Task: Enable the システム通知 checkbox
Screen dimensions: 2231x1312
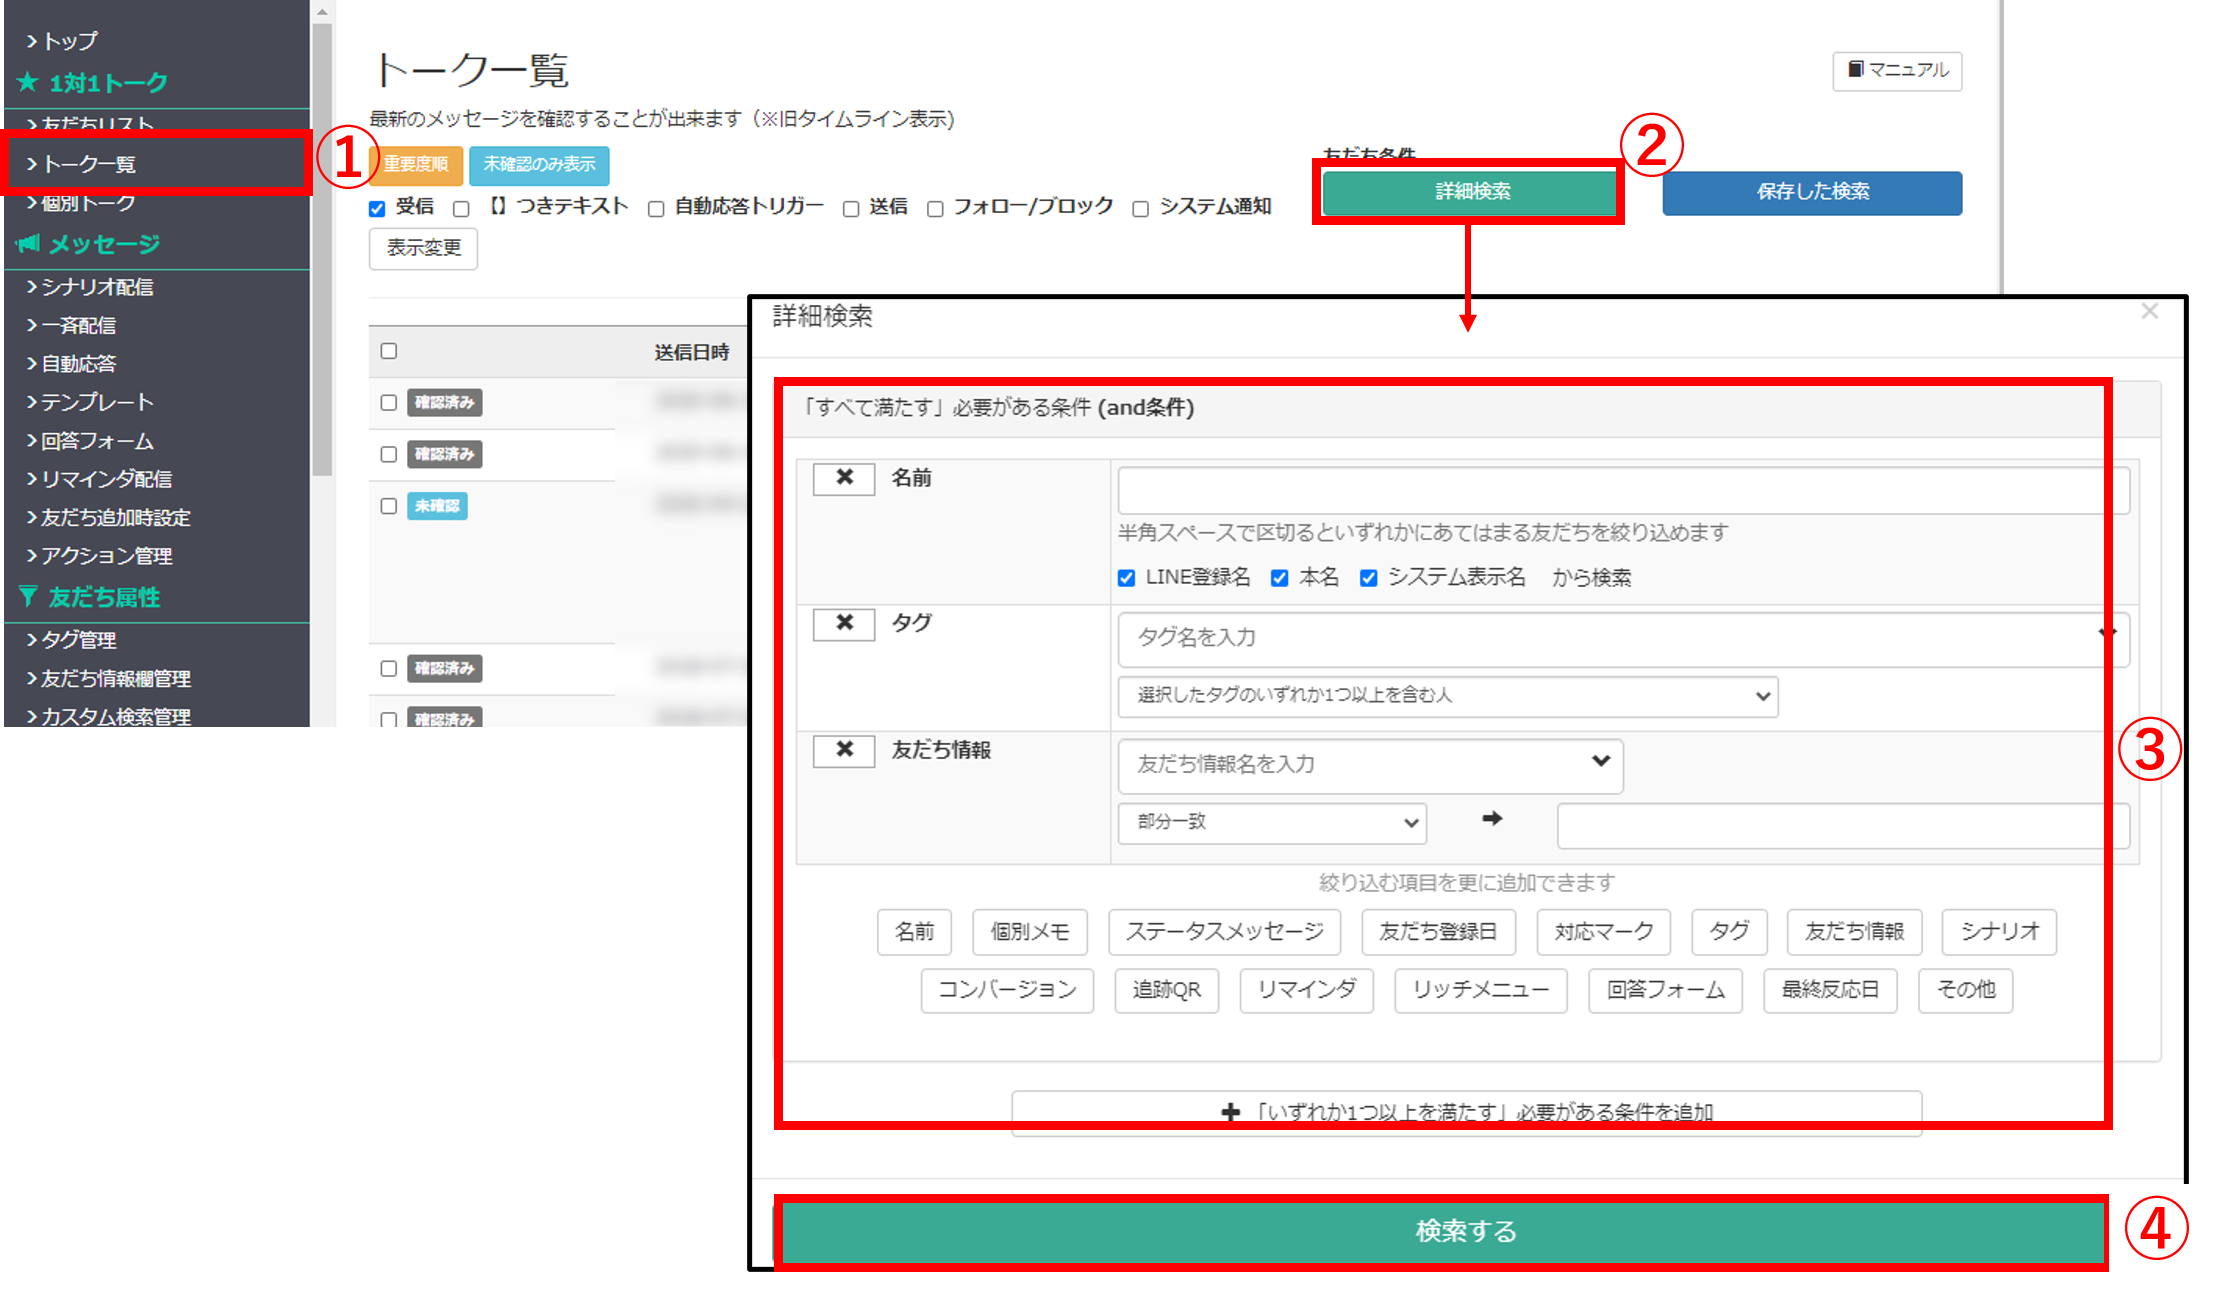Action: coord(1140,208)
